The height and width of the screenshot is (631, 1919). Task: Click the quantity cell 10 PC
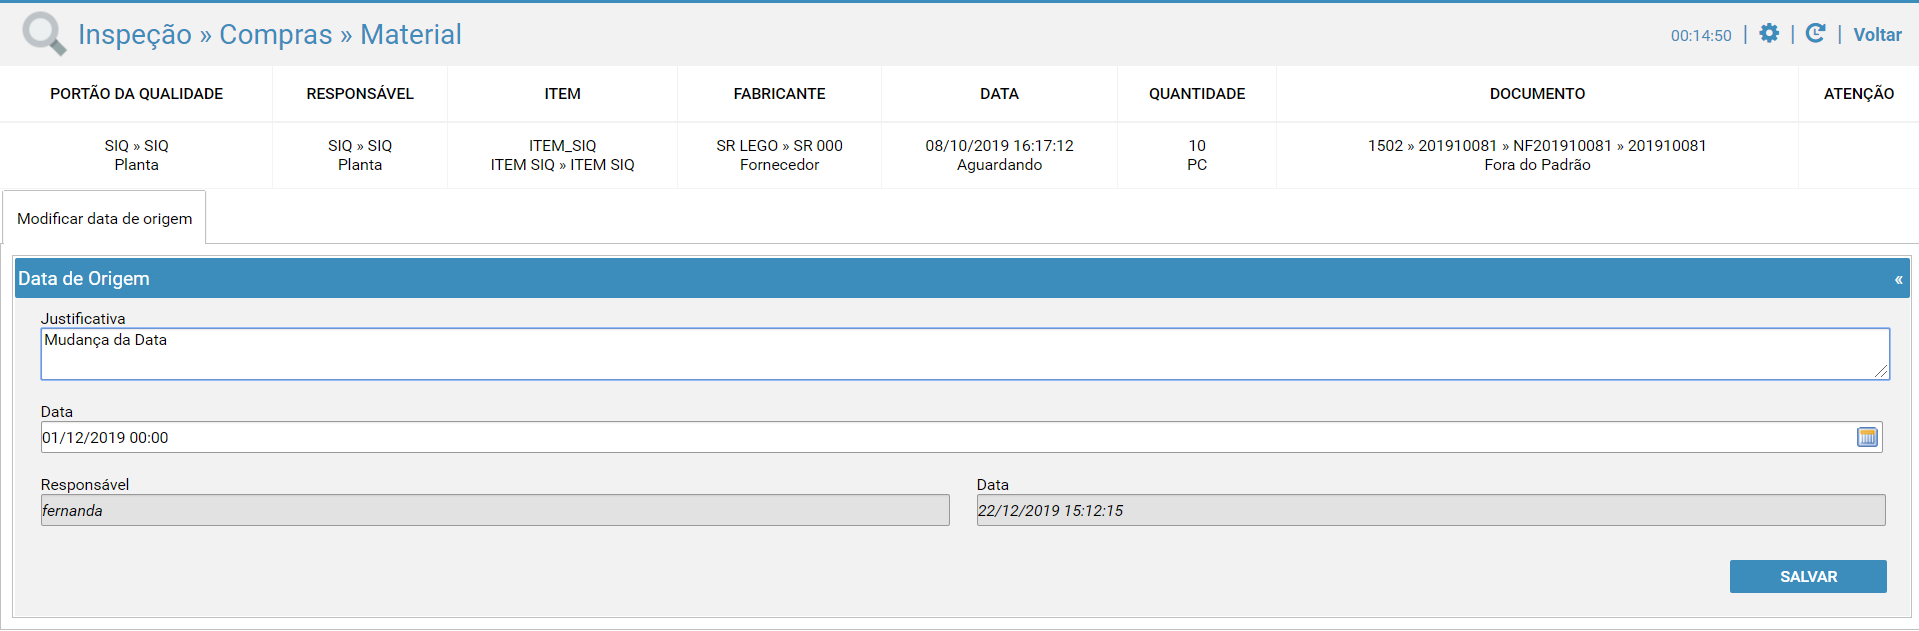click(x=1197, y=155)
